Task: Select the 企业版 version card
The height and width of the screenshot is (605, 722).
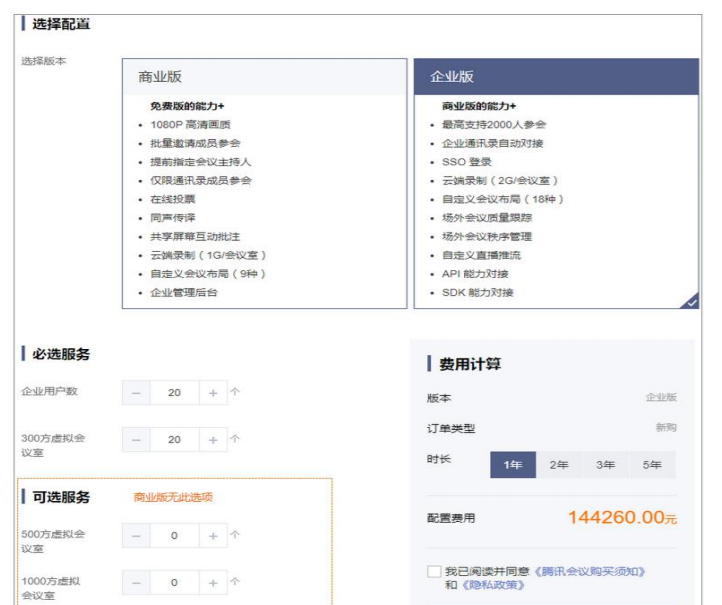Action: click(556, 183)
